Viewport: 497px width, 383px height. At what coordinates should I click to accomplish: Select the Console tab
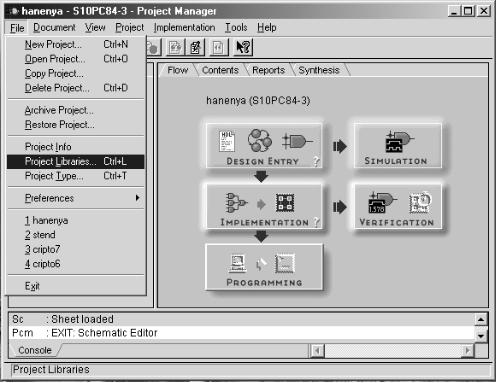coord(35,350)
